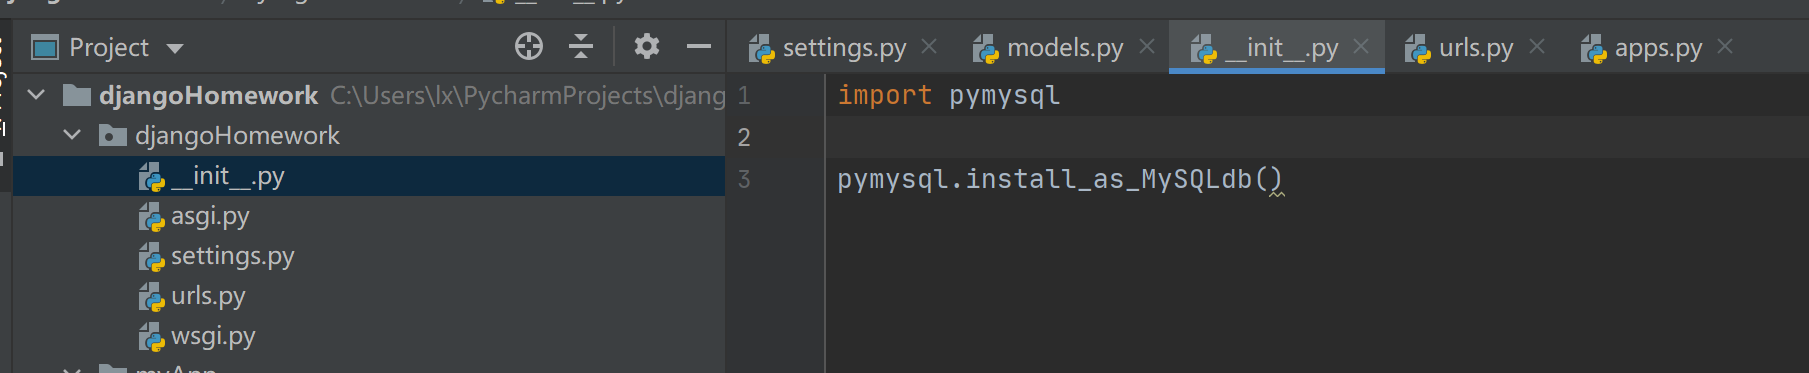Open asgi.py from the project tree
This screenshot has height=373, width=1809.
click(x=210, y=216)
